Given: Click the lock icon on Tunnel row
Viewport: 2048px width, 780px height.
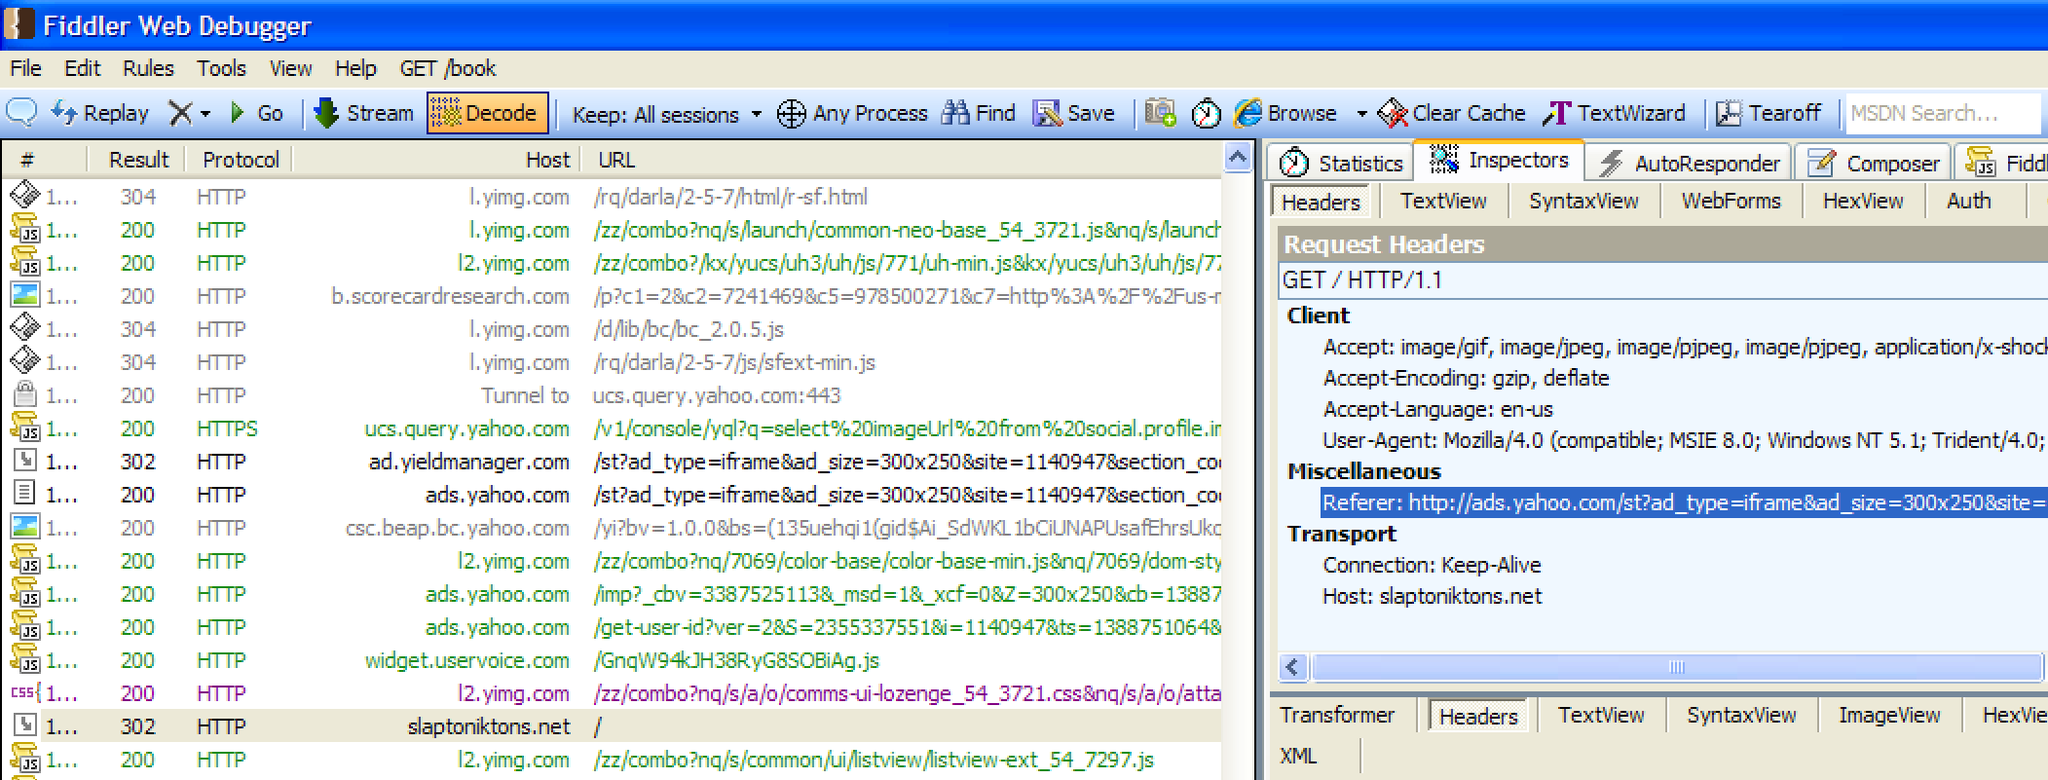Looking at the screenshot, I should tap(24, 394).
